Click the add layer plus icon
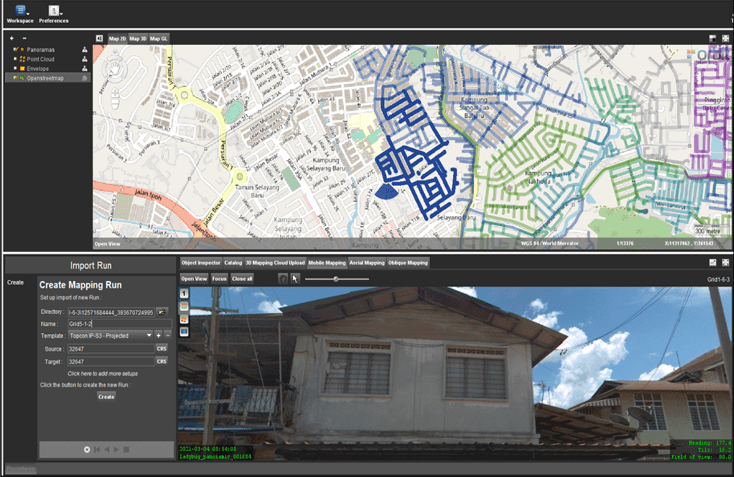 tap(11, 38)
